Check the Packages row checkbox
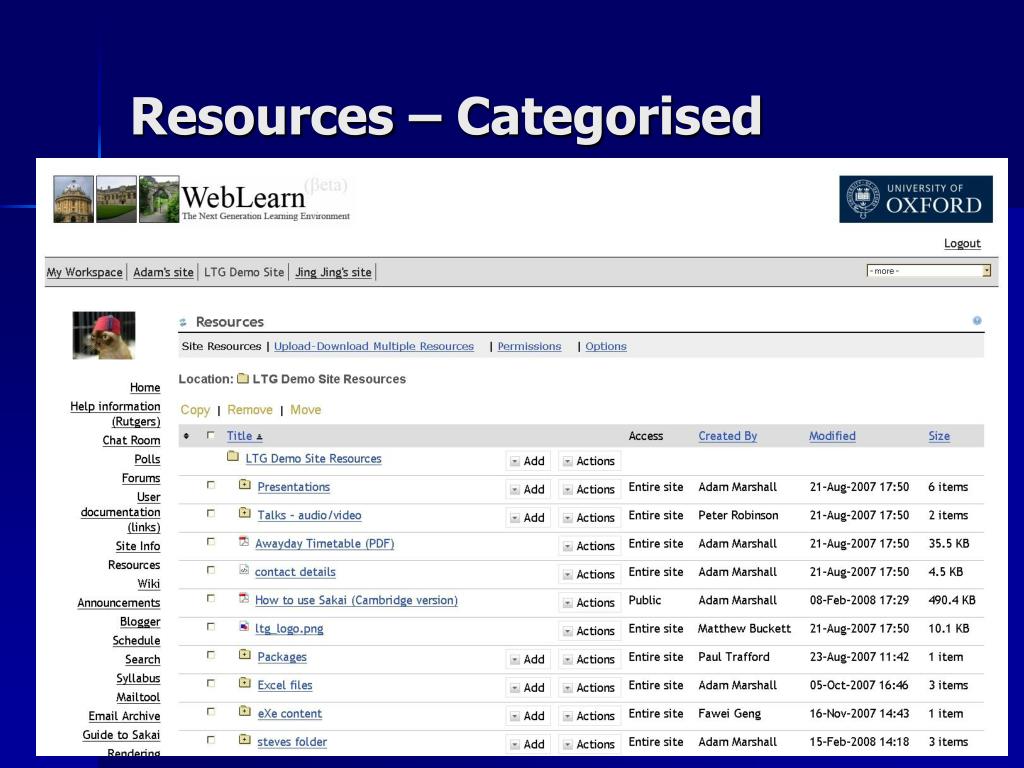Image resolution: width=1024 pixels, height=768 pixels. click(x=210, y=655)
